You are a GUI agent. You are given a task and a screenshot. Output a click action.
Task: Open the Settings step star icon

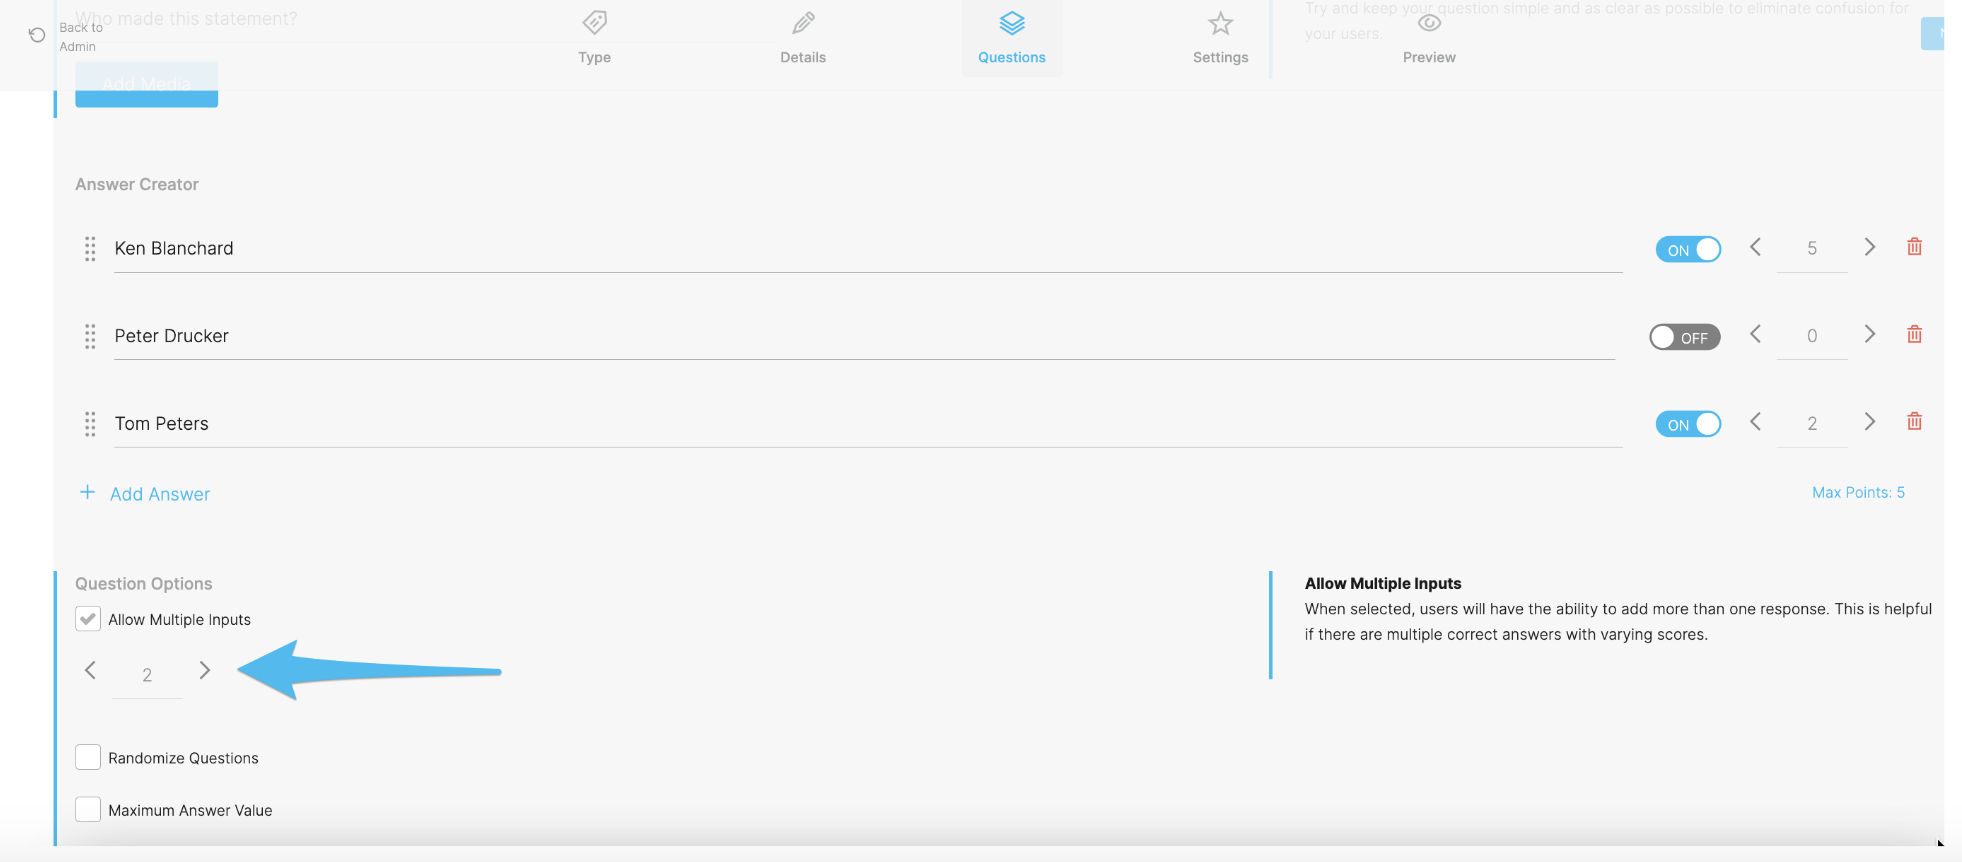[1220, 22]
